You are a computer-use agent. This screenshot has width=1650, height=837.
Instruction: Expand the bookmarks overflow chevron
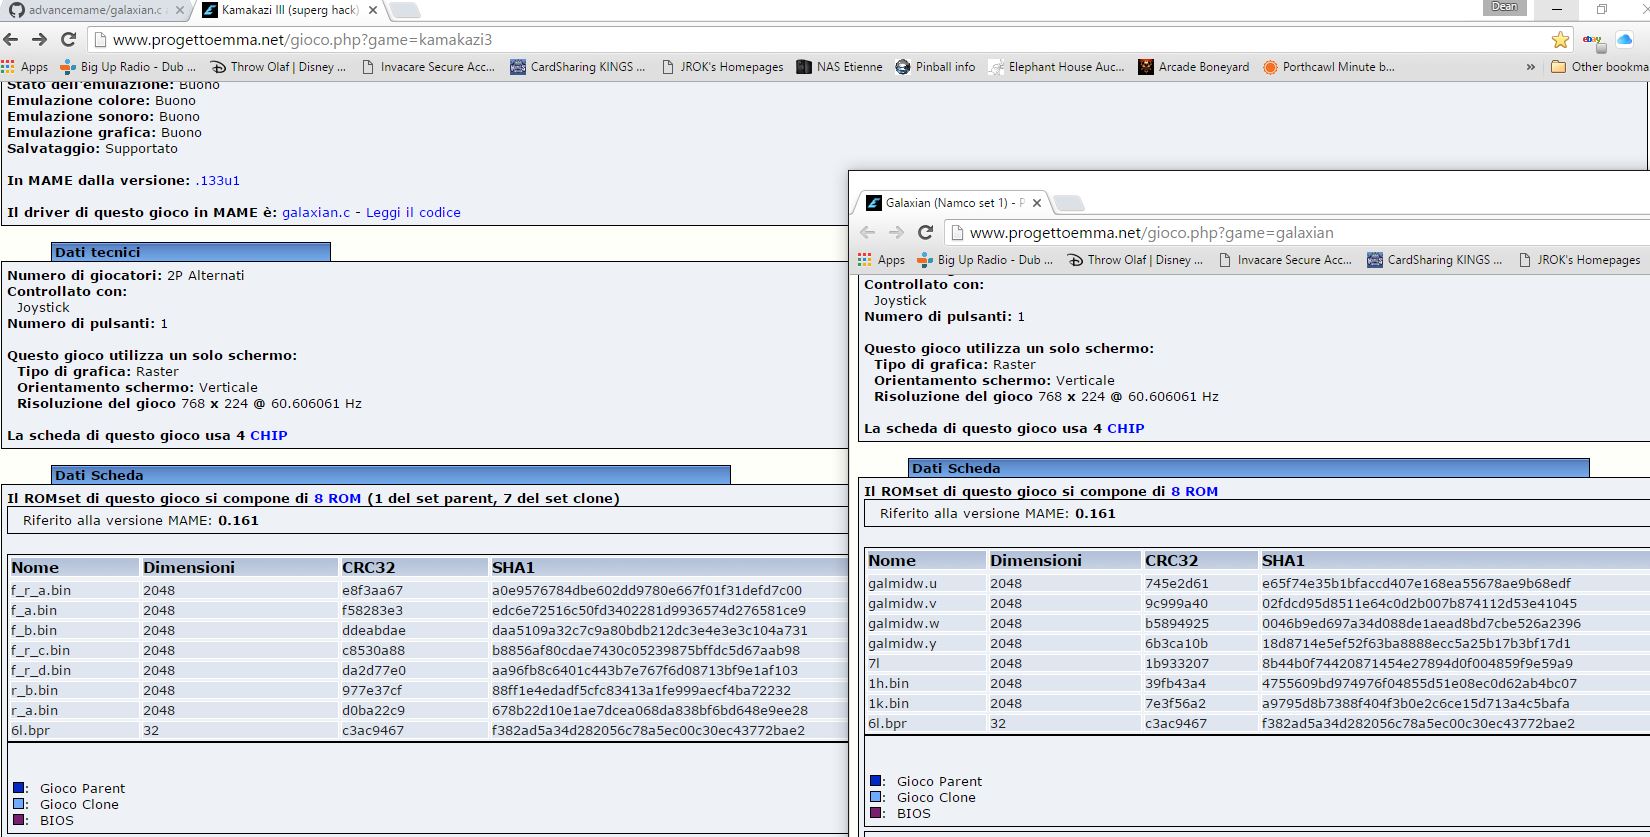click(1530, 67)
